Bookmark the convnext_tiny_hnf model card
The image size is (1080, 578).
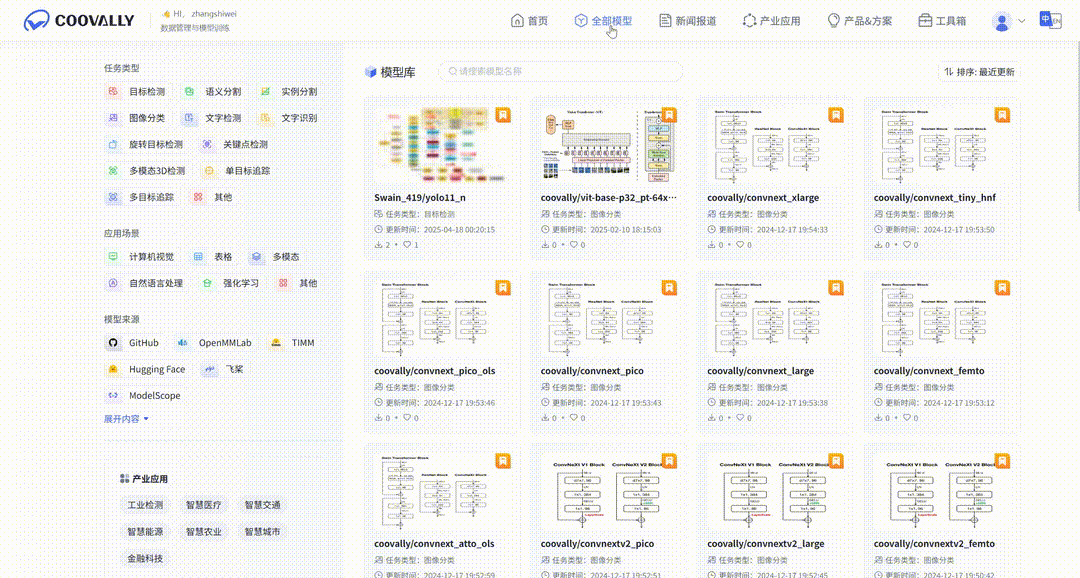click(x=1003, y=114)
